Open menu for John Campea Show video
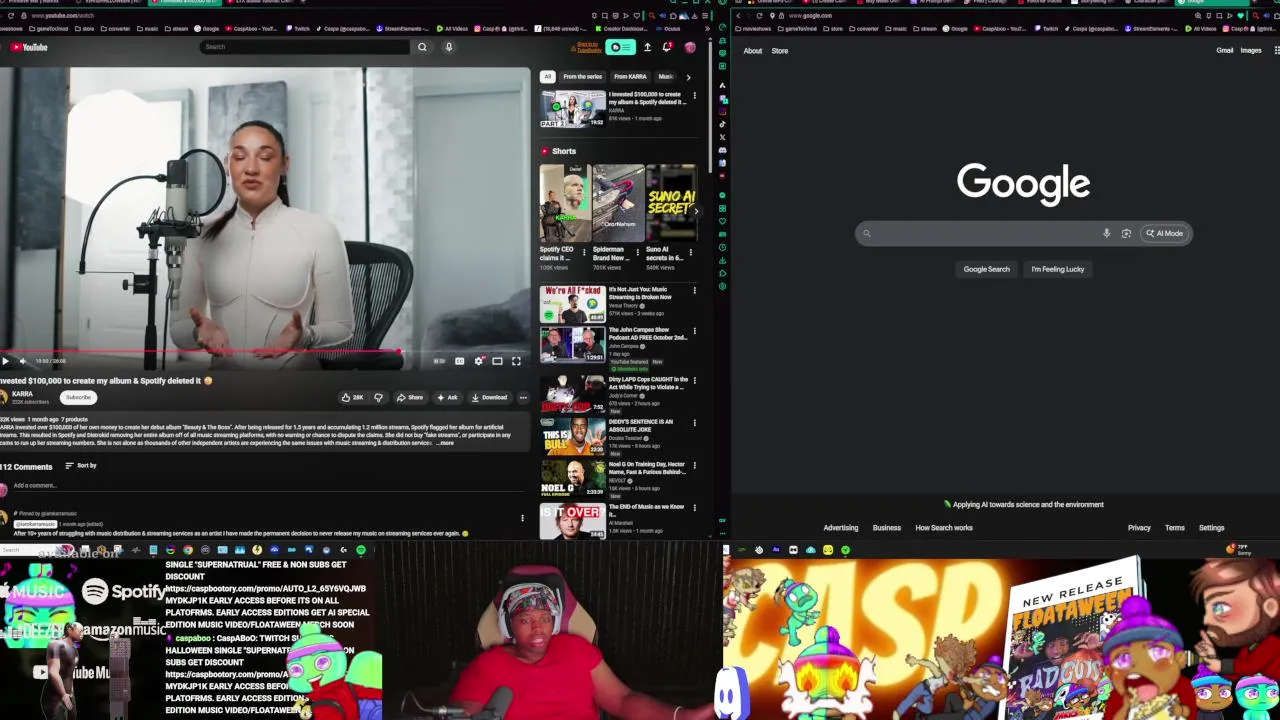Viewport: 1280px width, 720px height. [694, 331]
